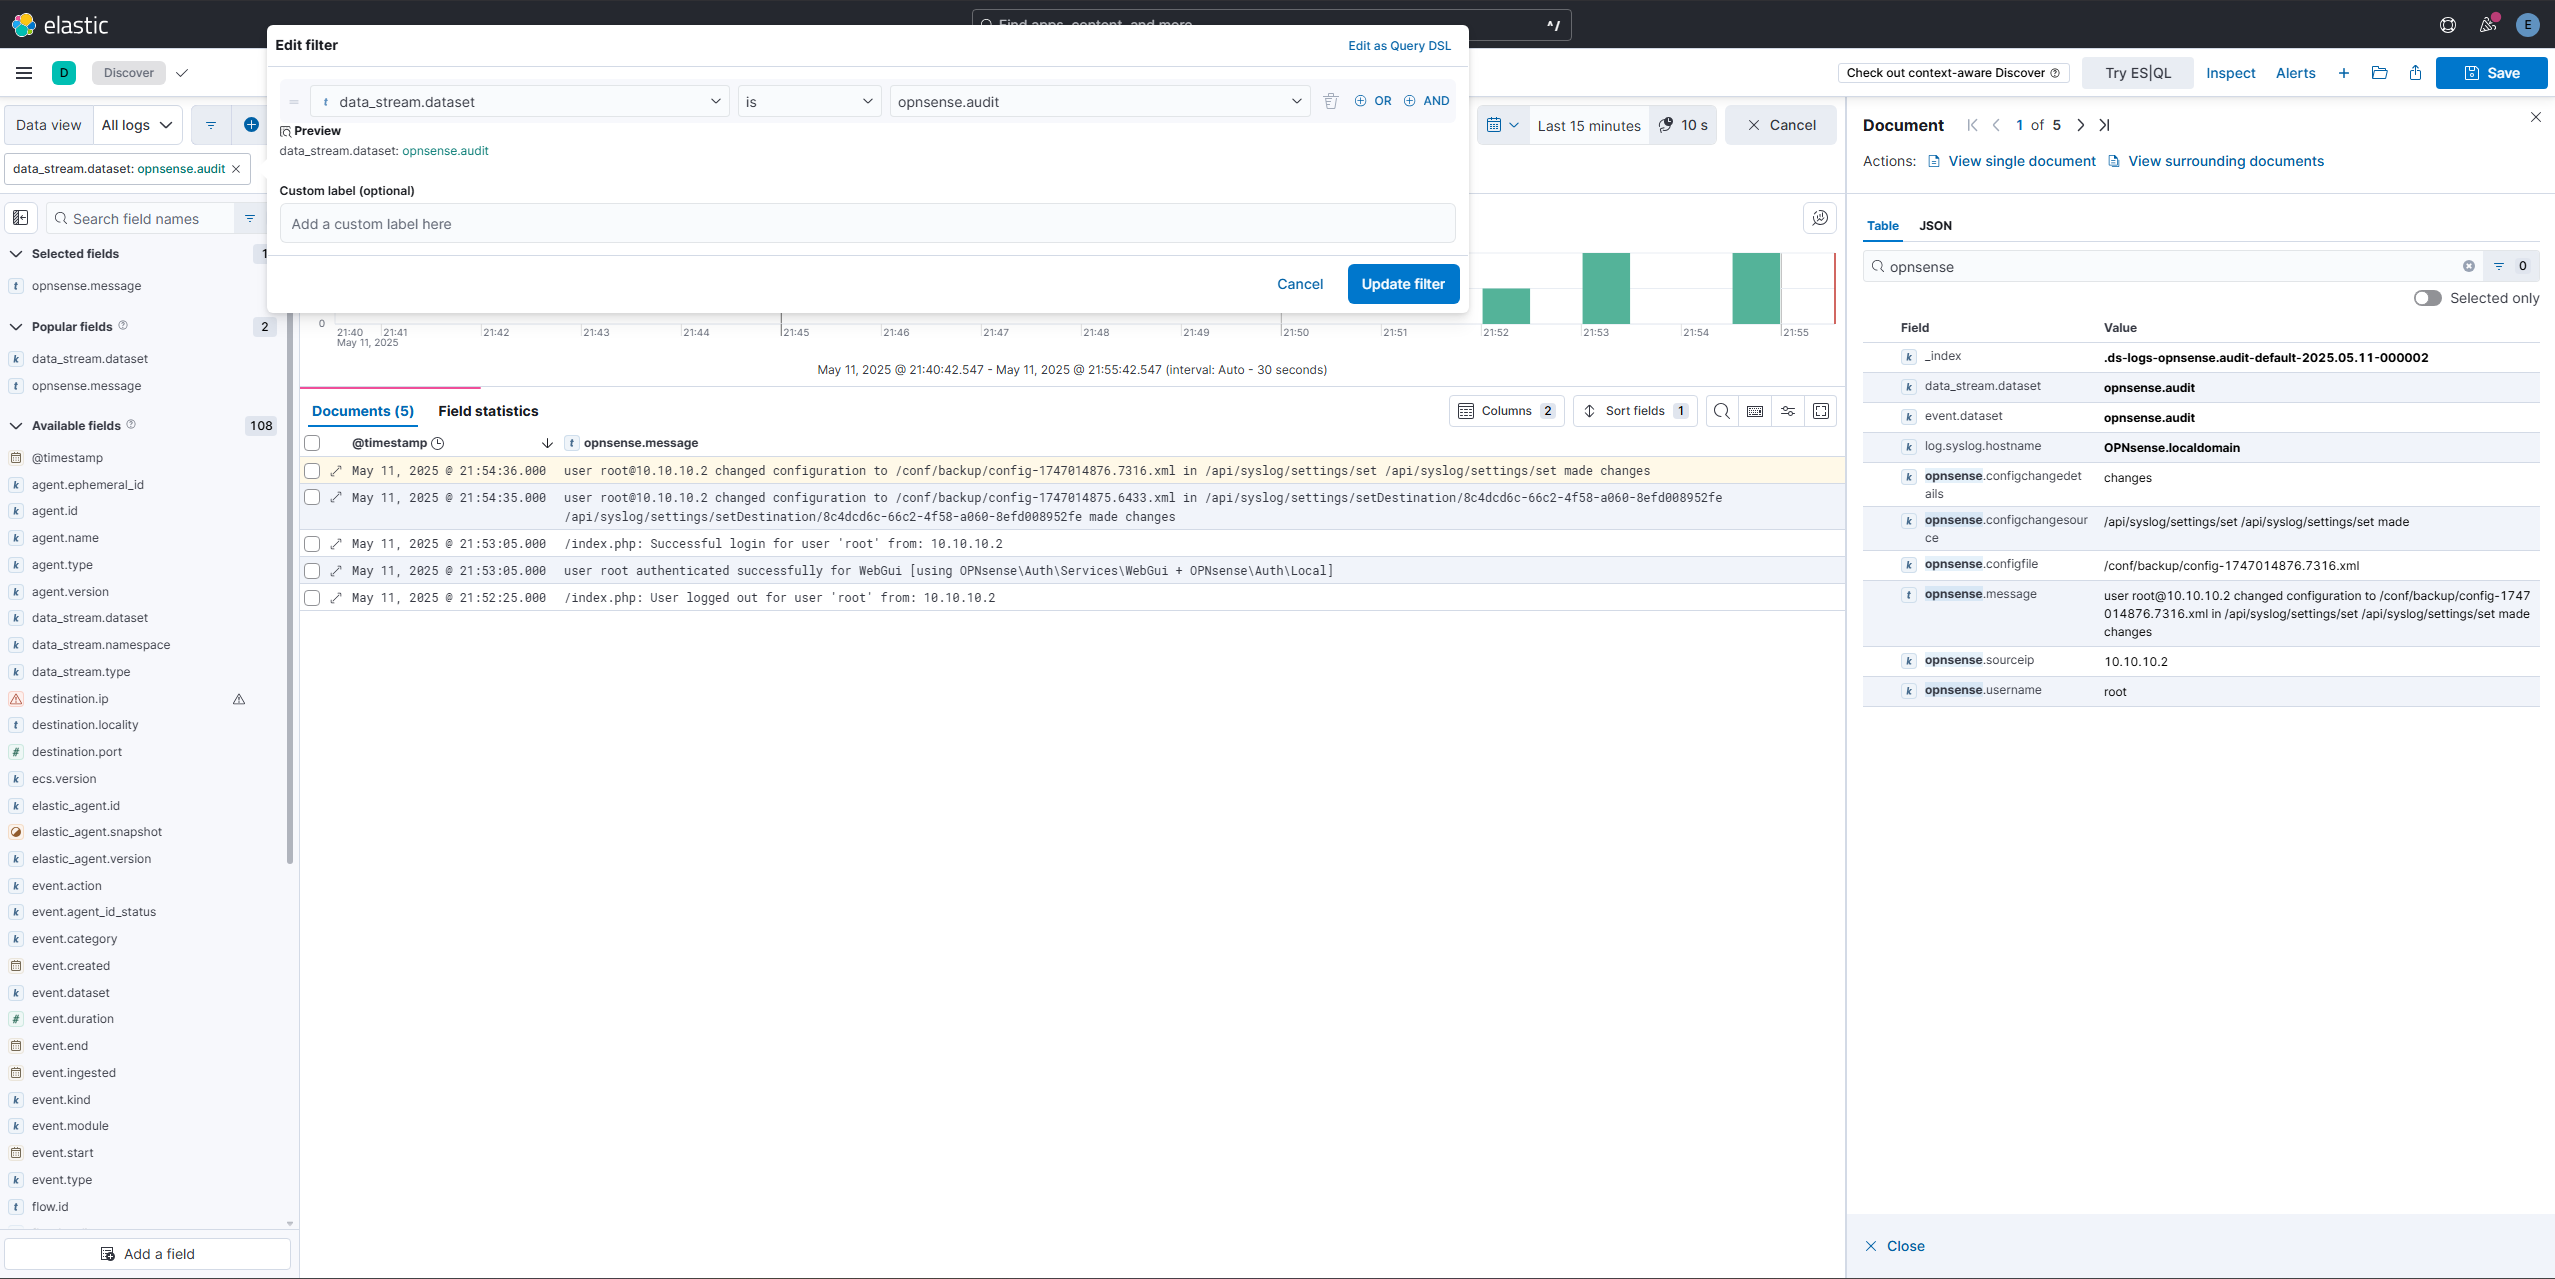The height and width of the screenshot is (1279, 2555).
Task: Check the first document row checkbox
Action: coord(312,471)
